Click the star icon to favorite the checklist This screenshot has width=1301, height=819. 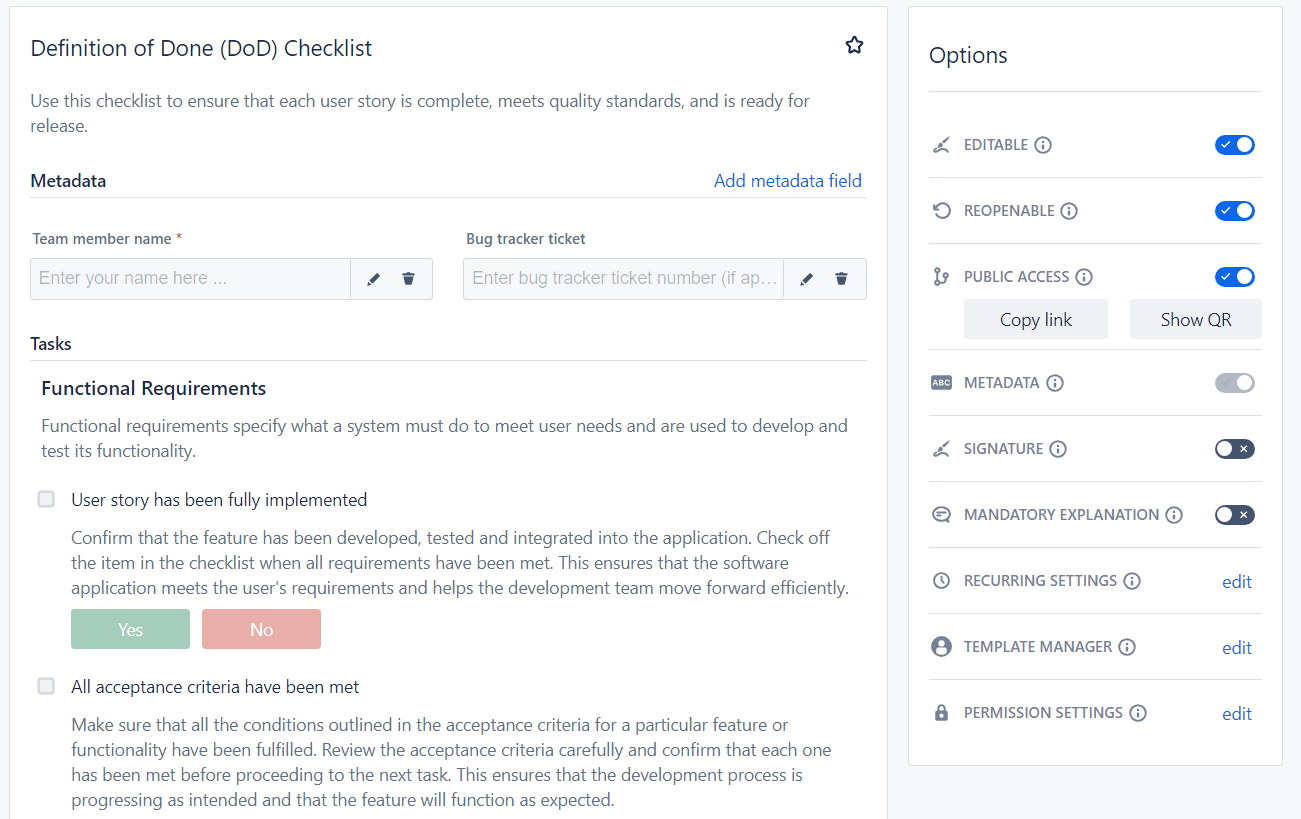pos(854,44)
